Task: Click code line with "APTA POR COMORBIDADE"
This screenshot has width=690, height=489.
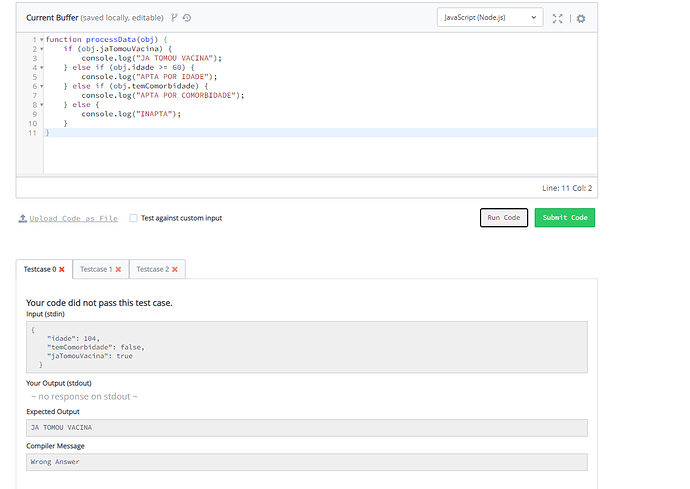Action: point(162,96)
